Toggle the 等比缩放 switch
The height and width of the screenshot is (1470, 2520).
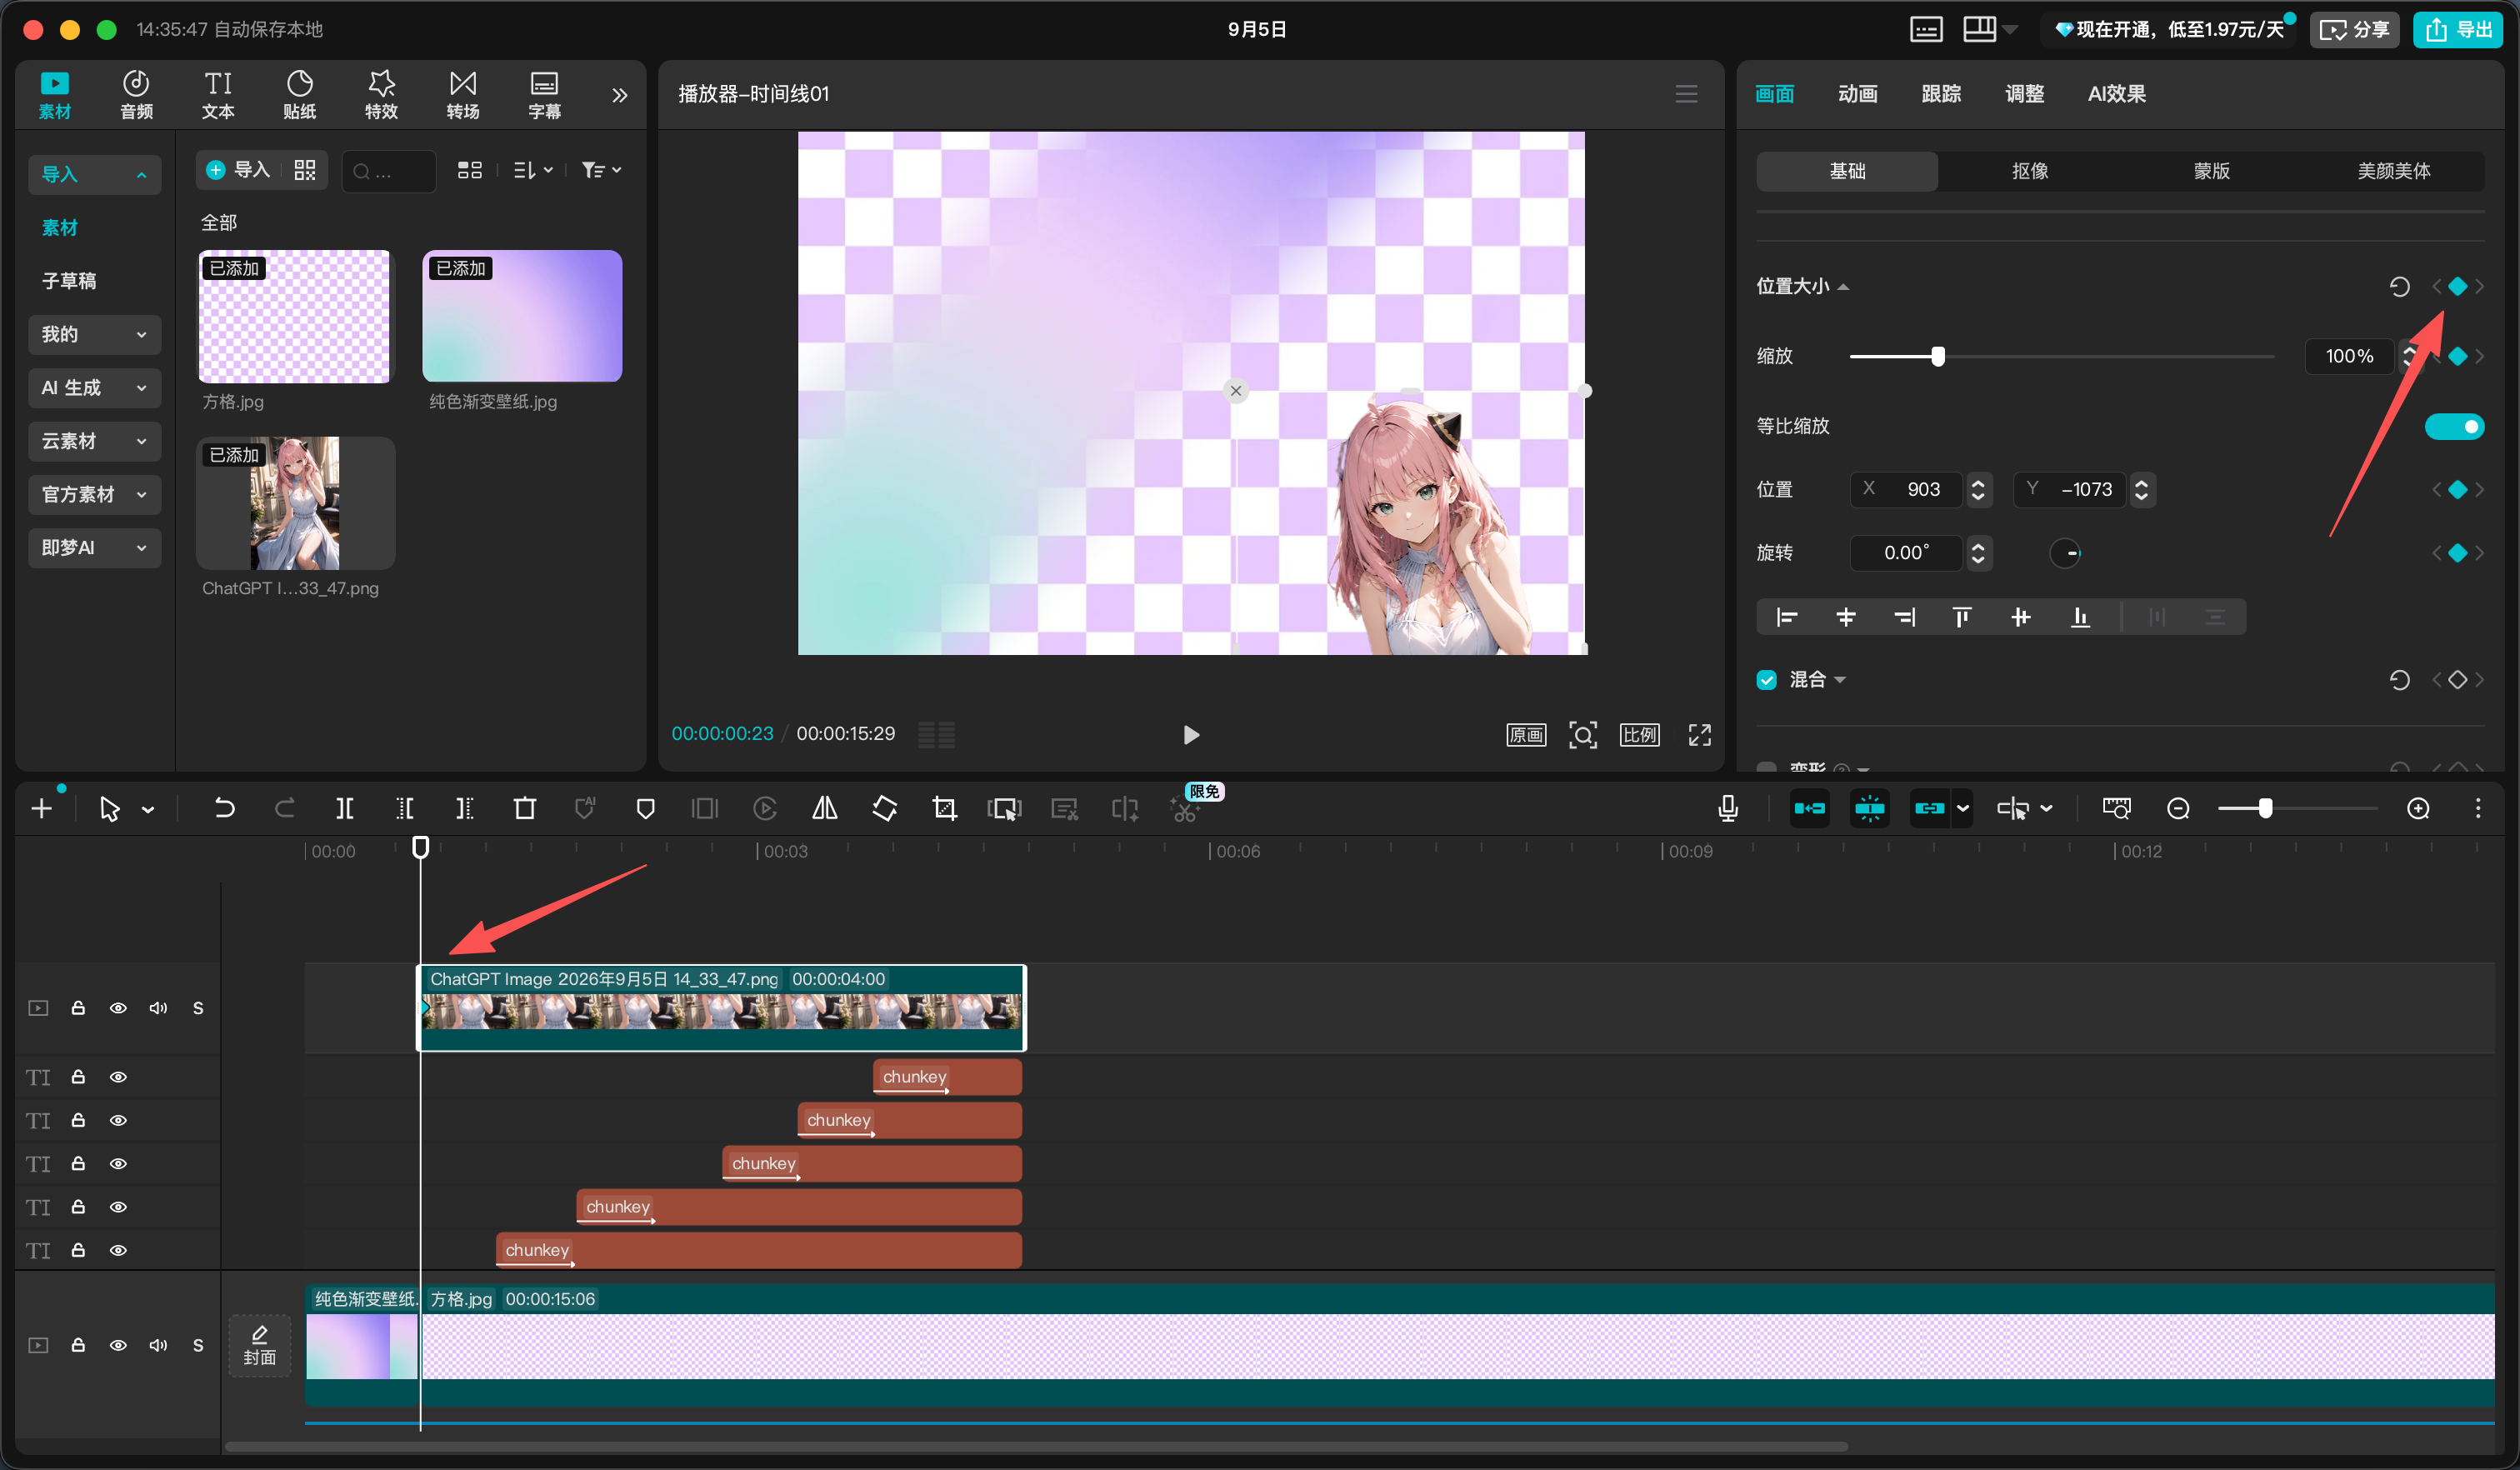click(x=2454, y=427)
